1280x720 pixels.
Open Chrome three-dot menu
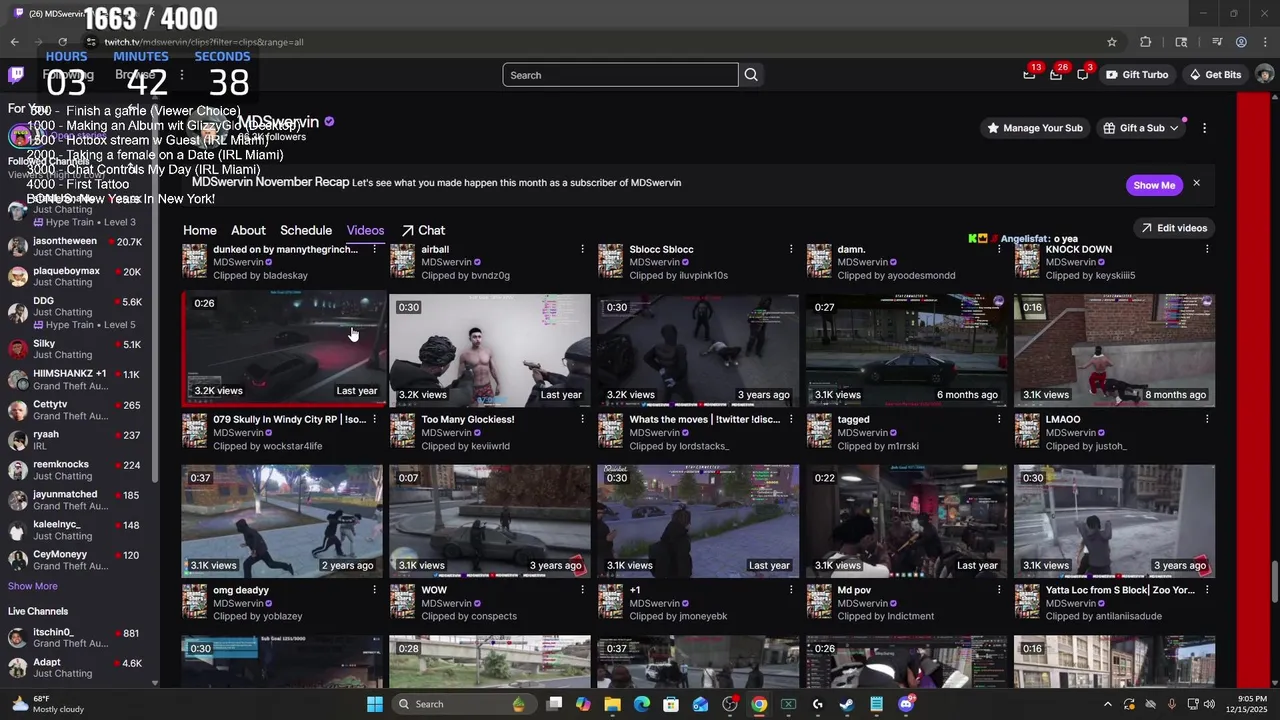point(1264,42)
